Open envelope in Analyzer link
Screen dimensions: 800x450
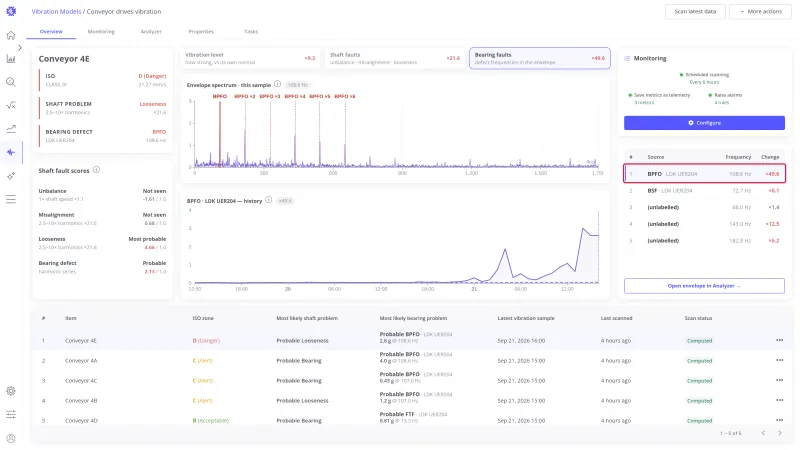(704, 286)
